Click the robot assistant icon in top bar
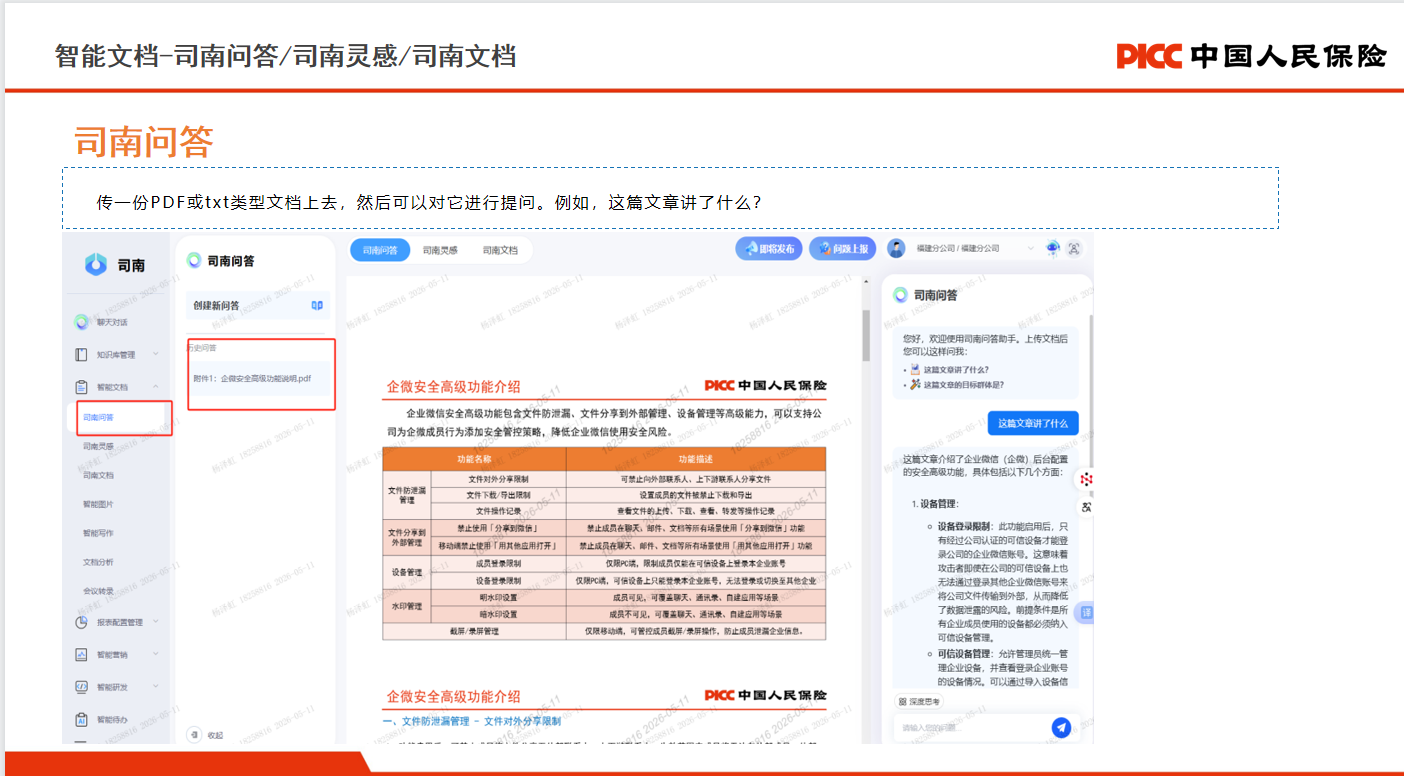Viewport: 1404px width, 776px height. (x=1053, y=249)
